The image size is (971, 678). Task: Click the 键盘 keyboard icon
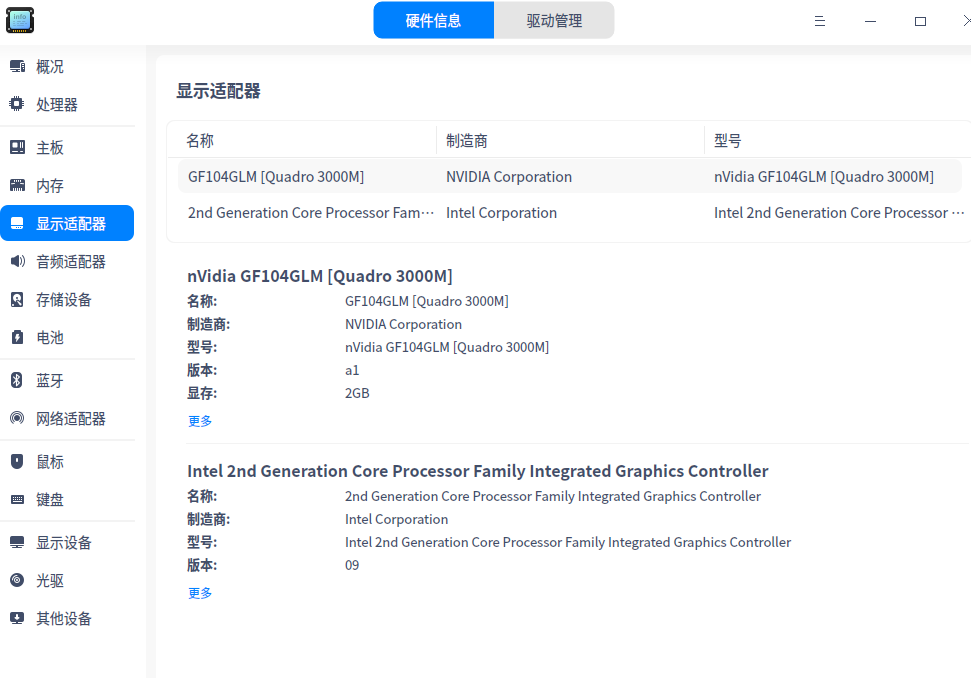click(17, 499)
